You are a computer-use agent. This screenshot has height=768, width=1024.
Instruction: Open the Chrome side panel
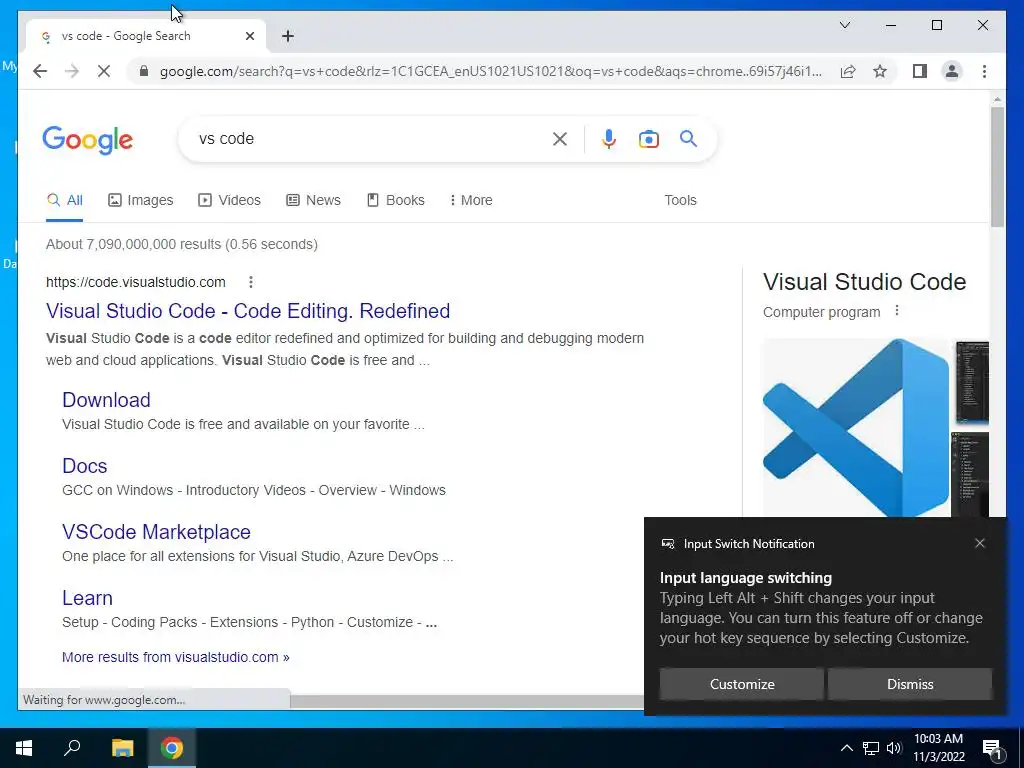click(x=920, y=71)
